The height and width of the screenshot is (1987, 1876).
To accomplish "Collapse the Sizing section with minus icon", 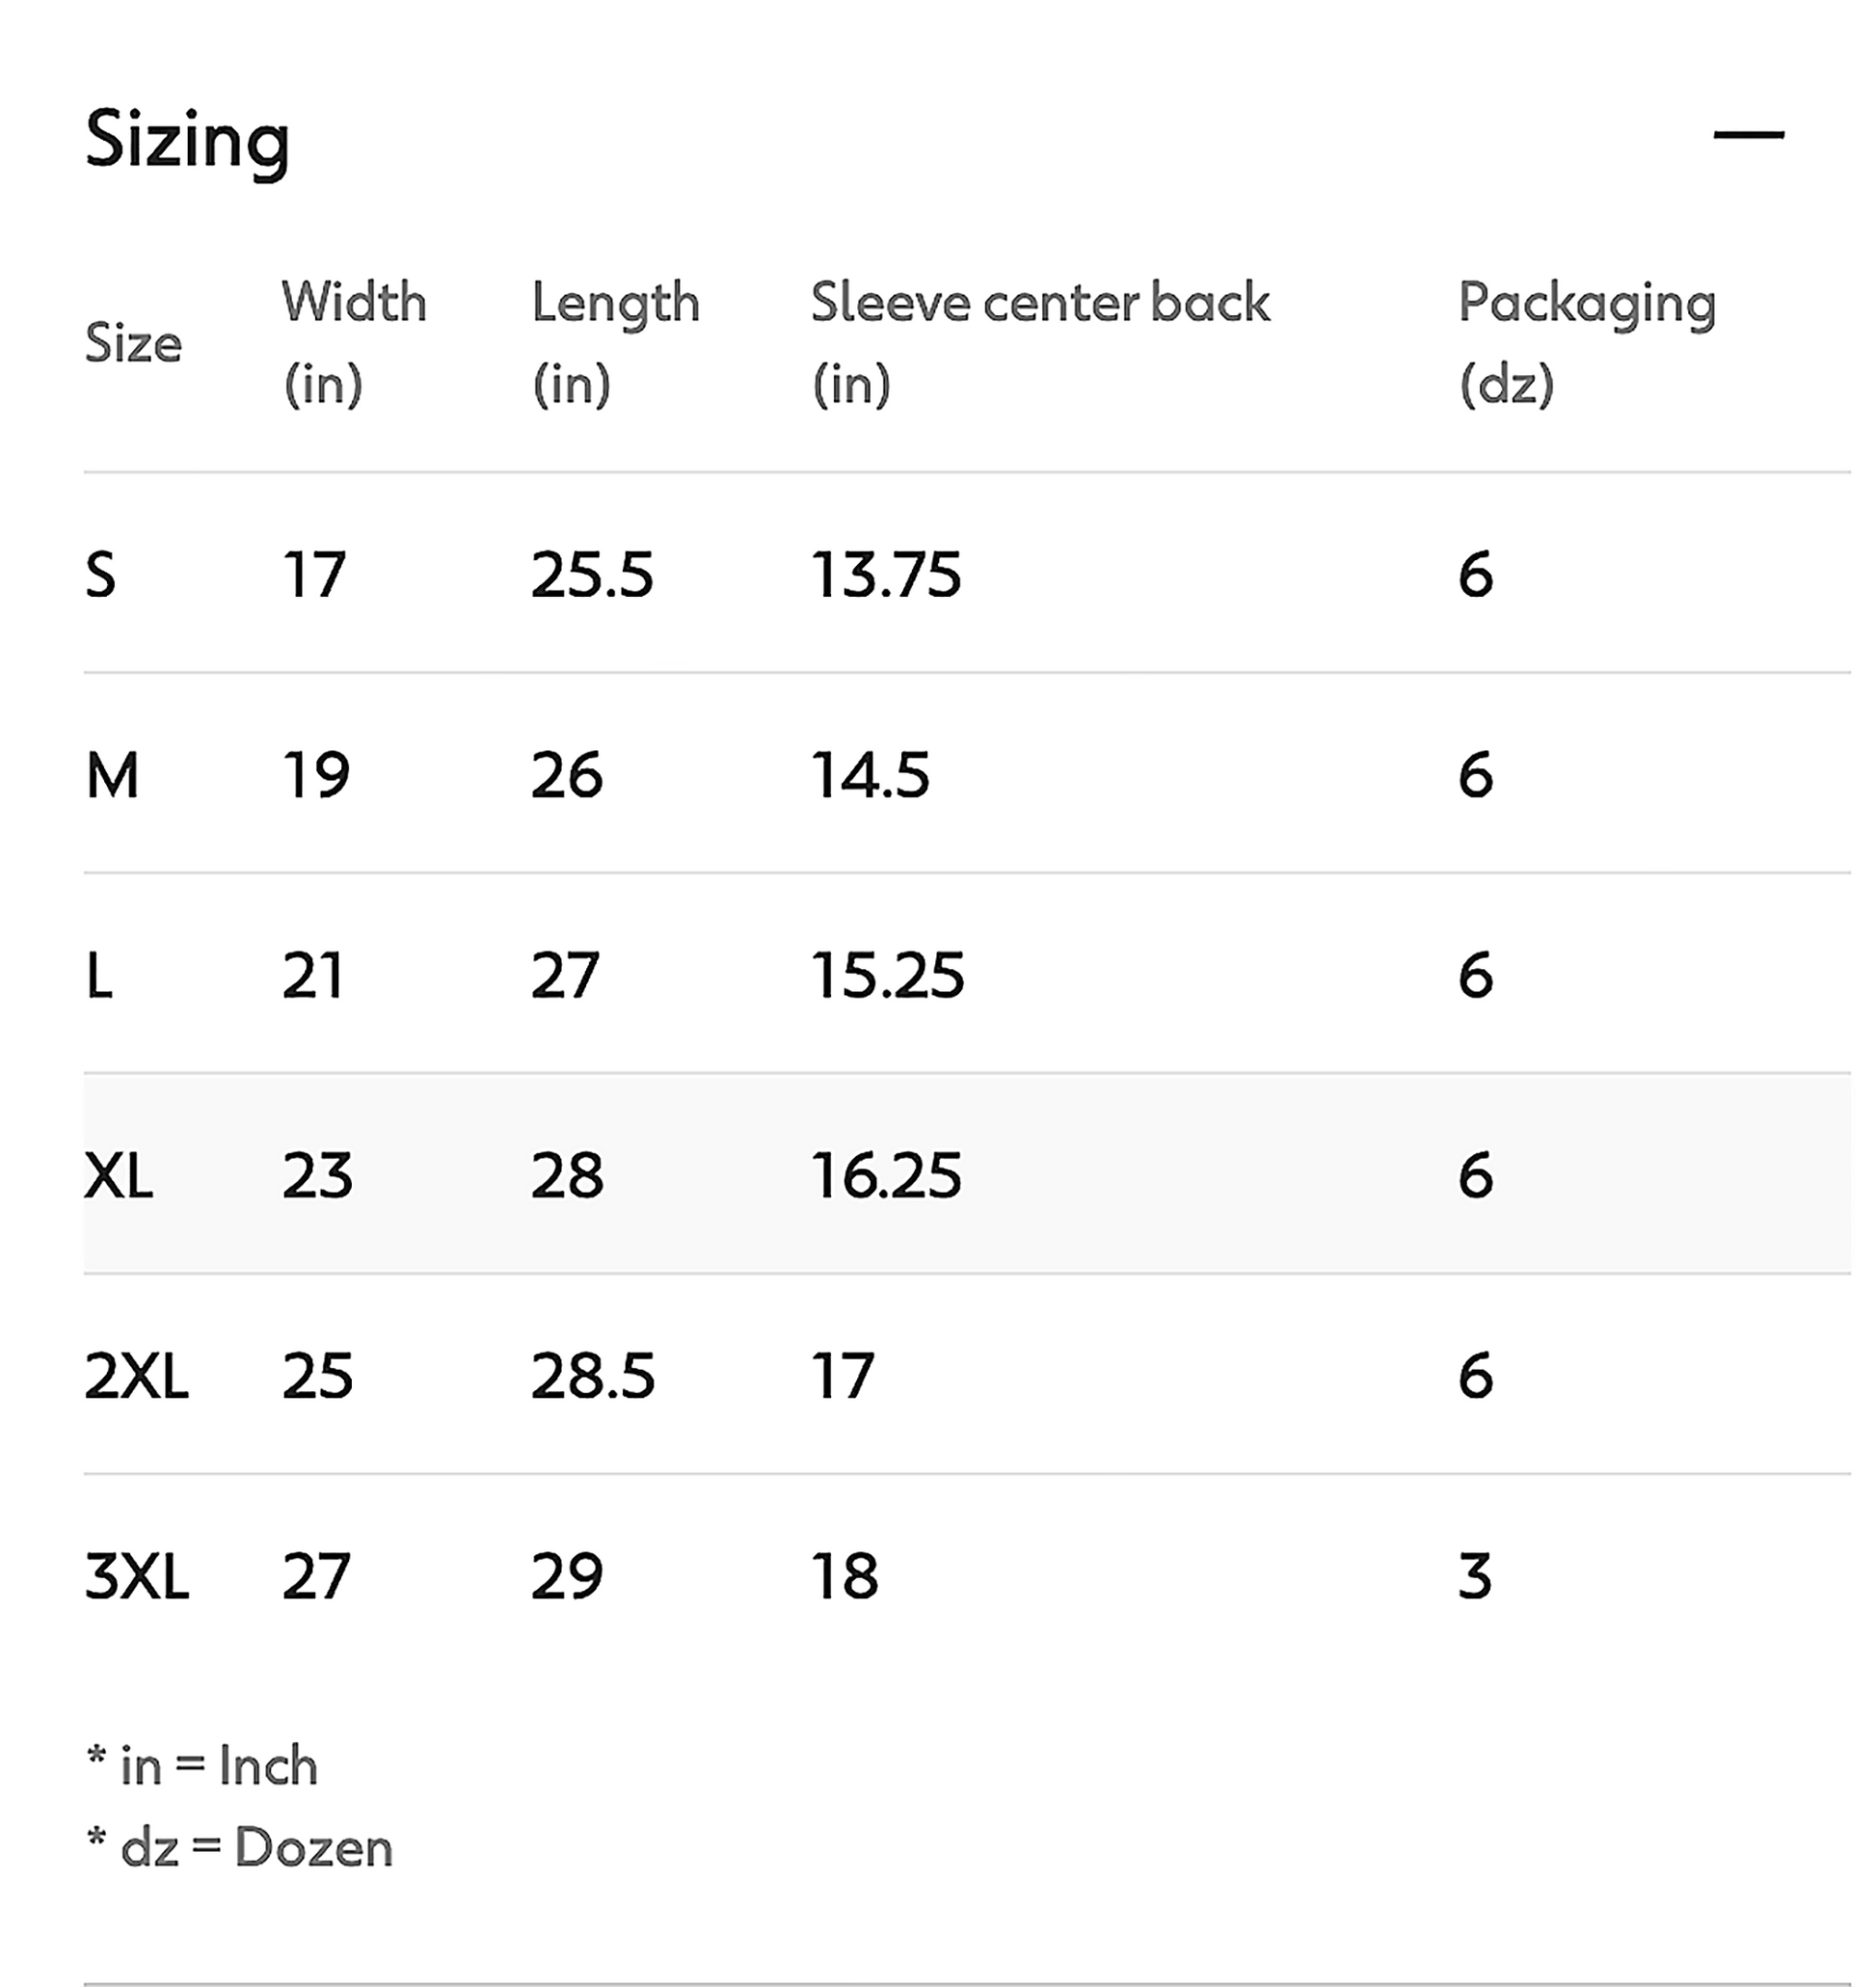I will pyautogui.click(x=1748, y=134).
